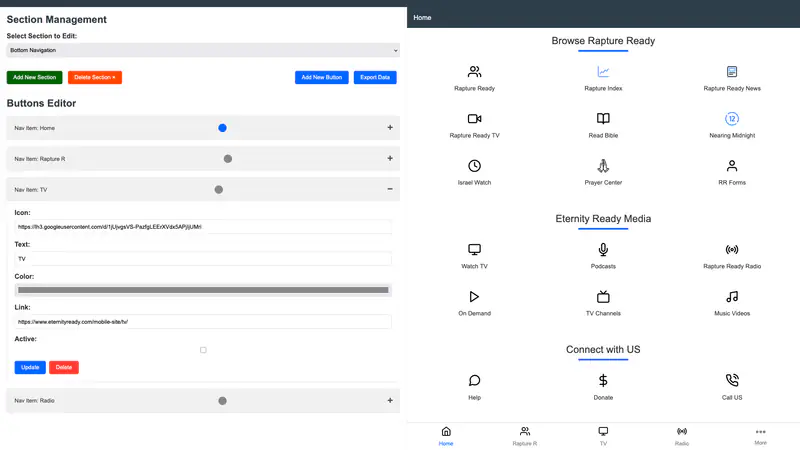Click the gray color dot on Rapture R row
The image size is (800, 450).
point(228,159)
